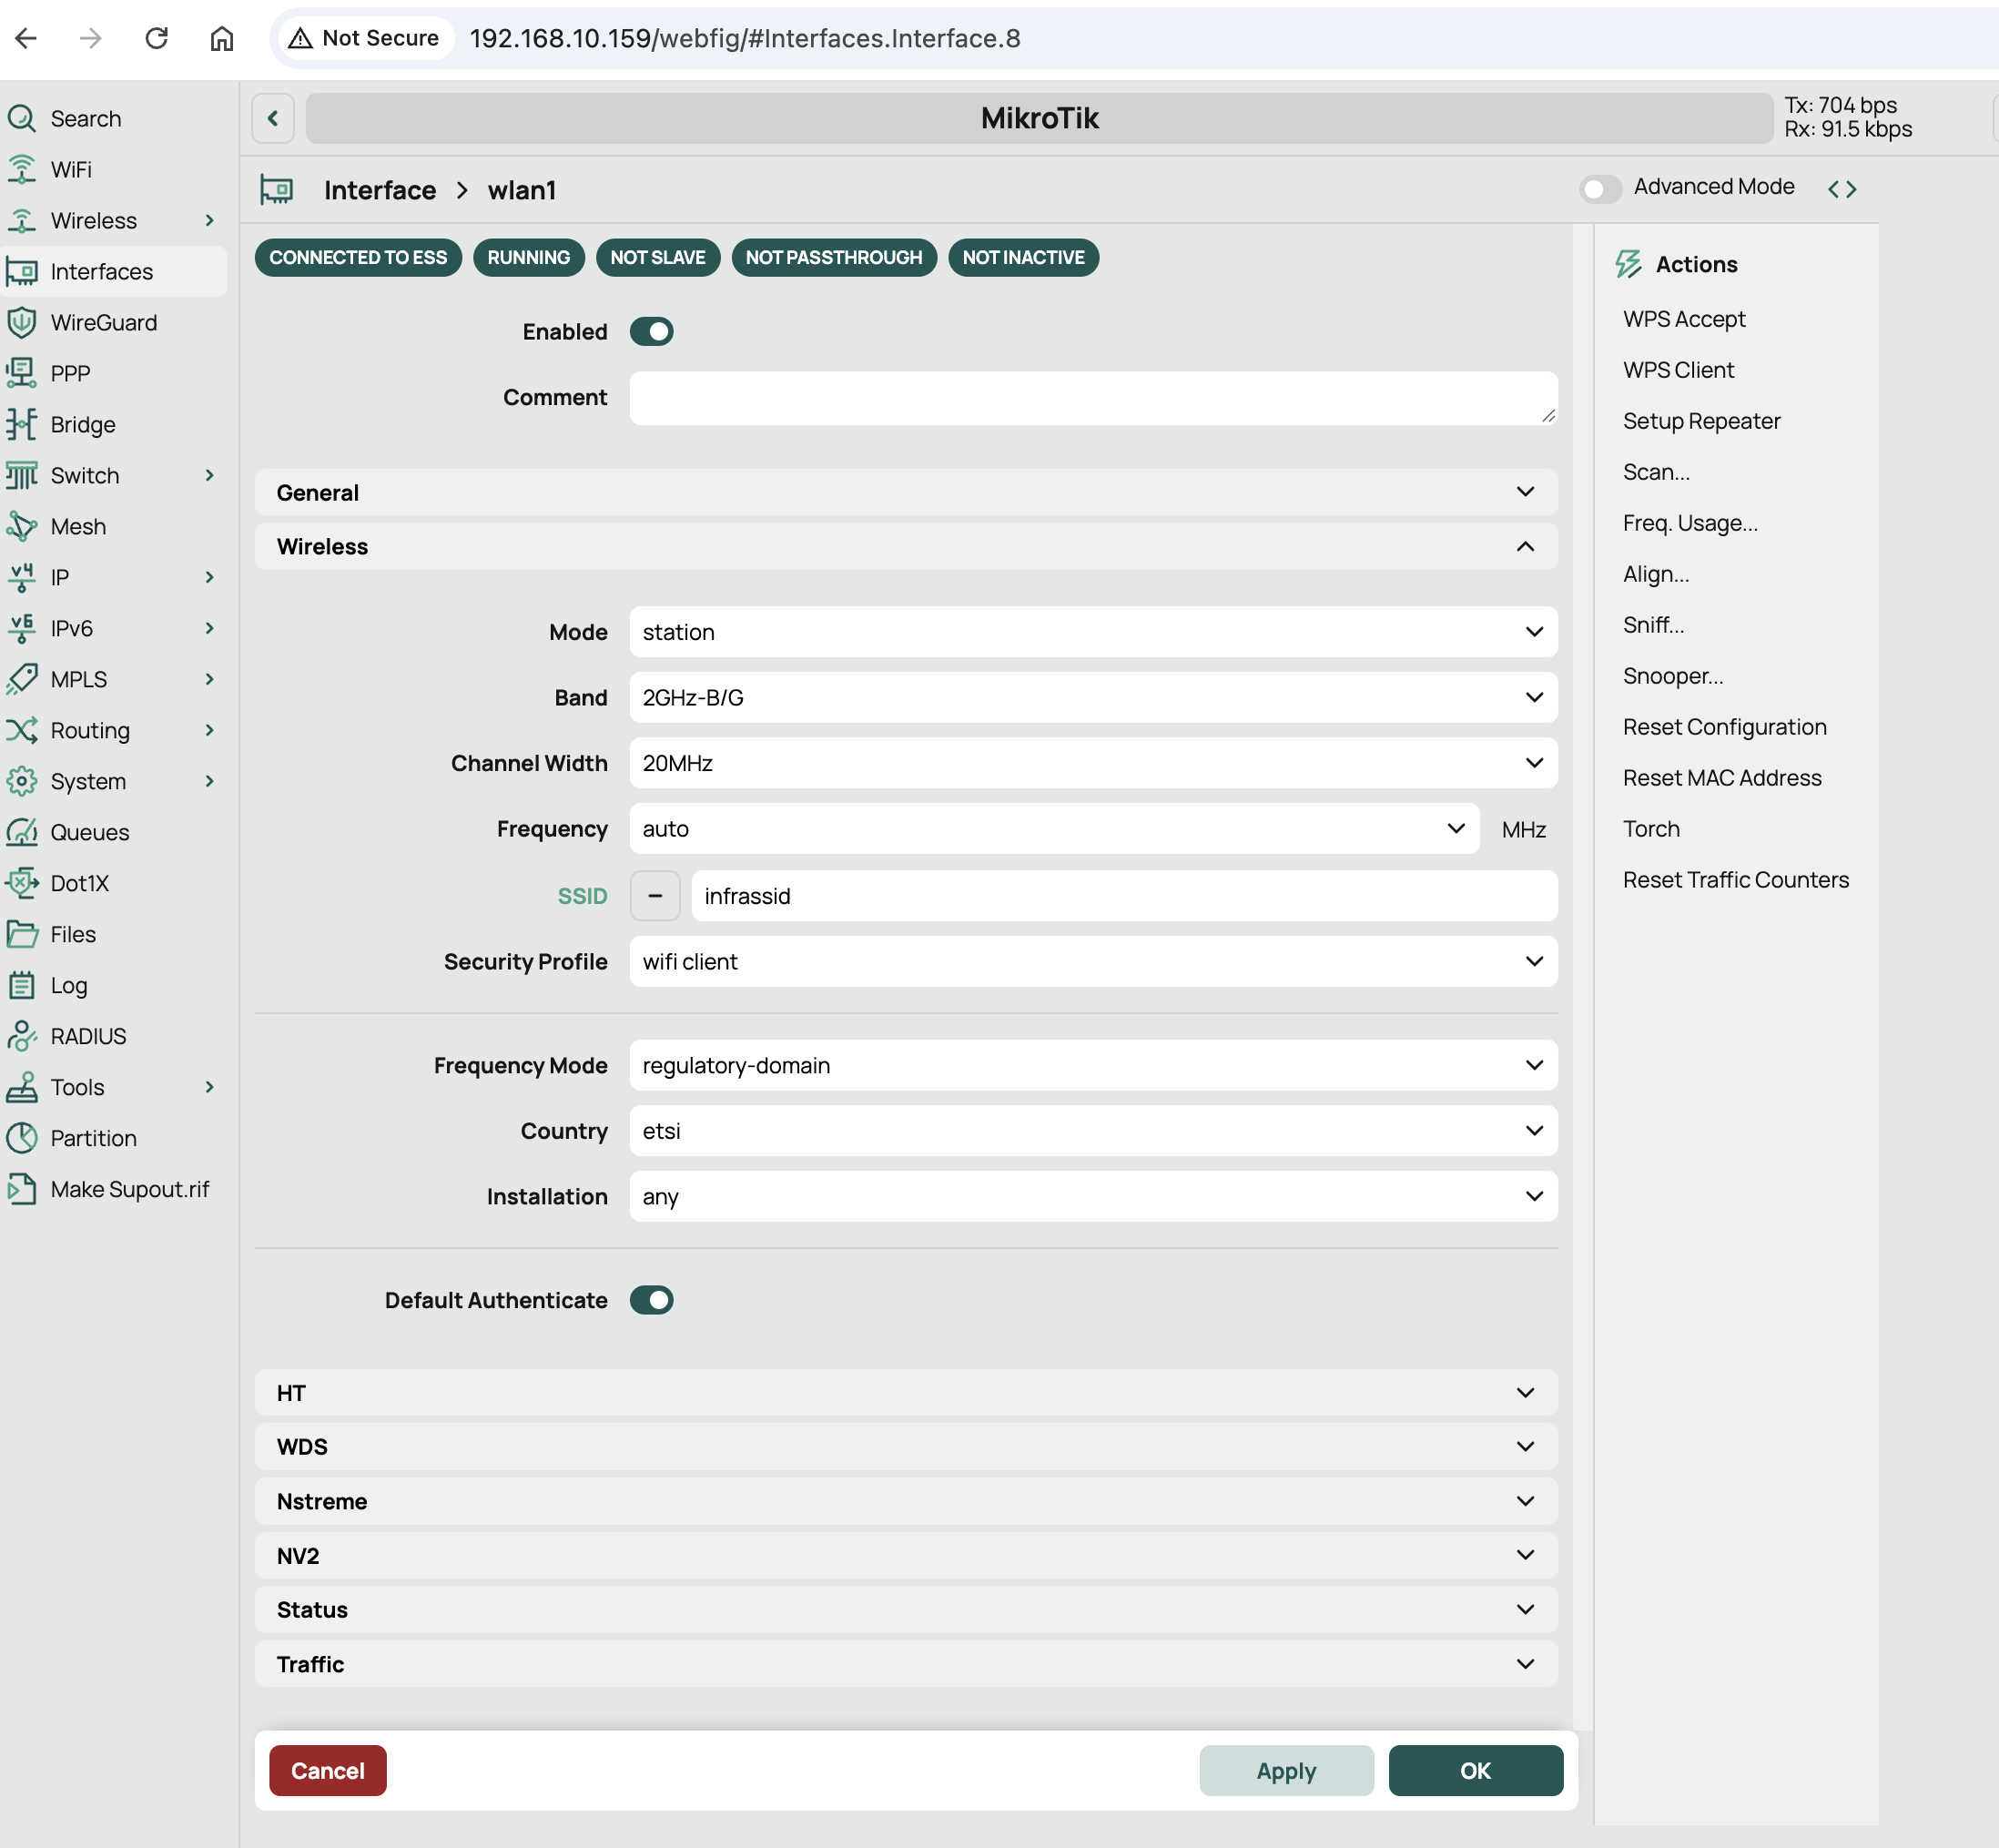Disable the interface Enabled toggle
This screenshot has height=1848, width=1999.
pyautogui.click(x=651, y=331)
